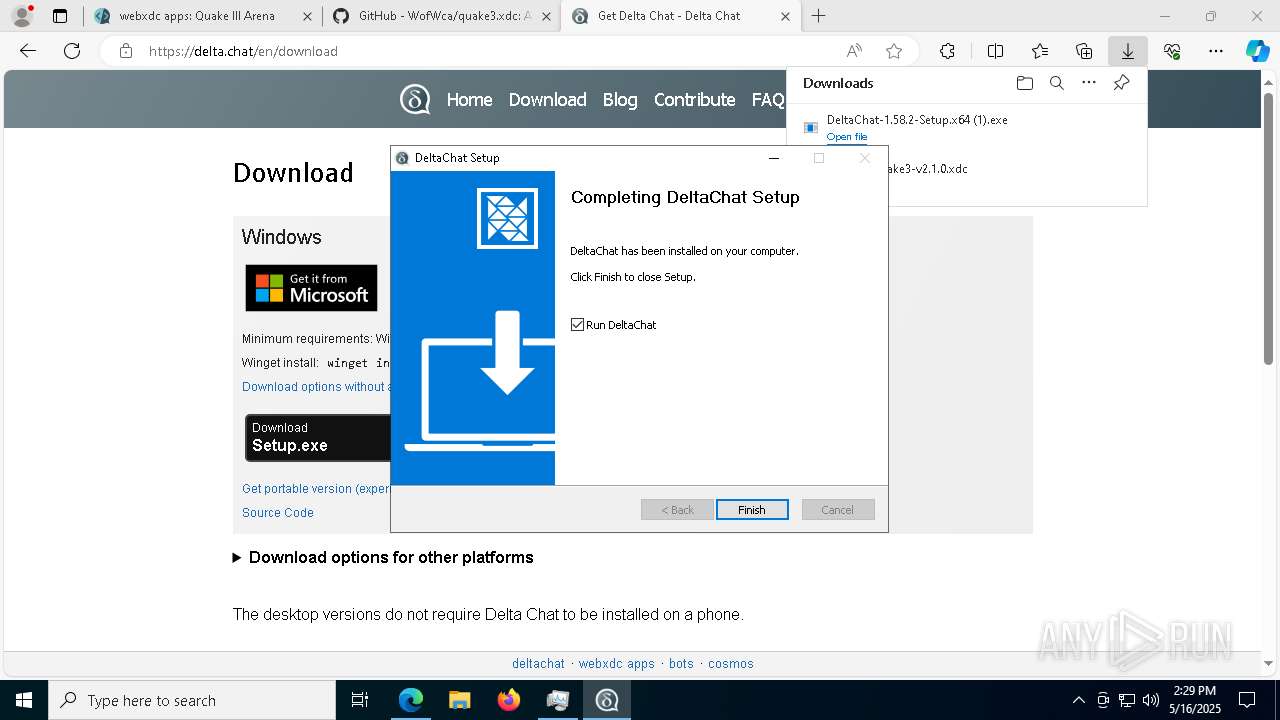Select the Get Delta Chat tab

[x=681, y=16]
